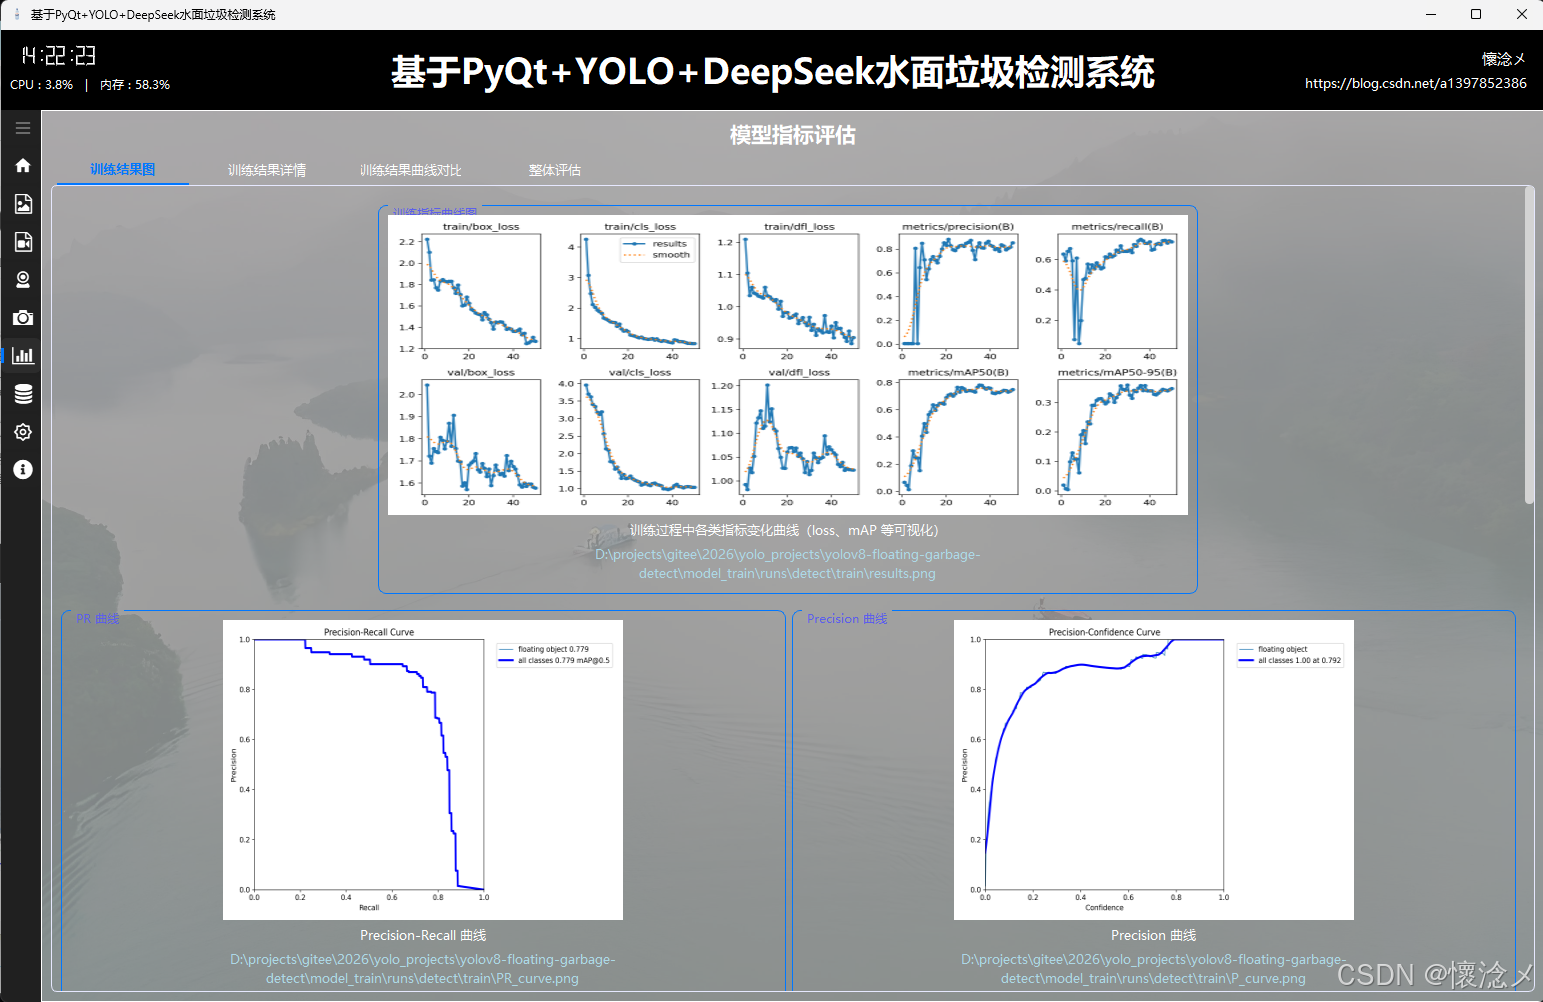Open the camera capture sidebar icon

23,318
